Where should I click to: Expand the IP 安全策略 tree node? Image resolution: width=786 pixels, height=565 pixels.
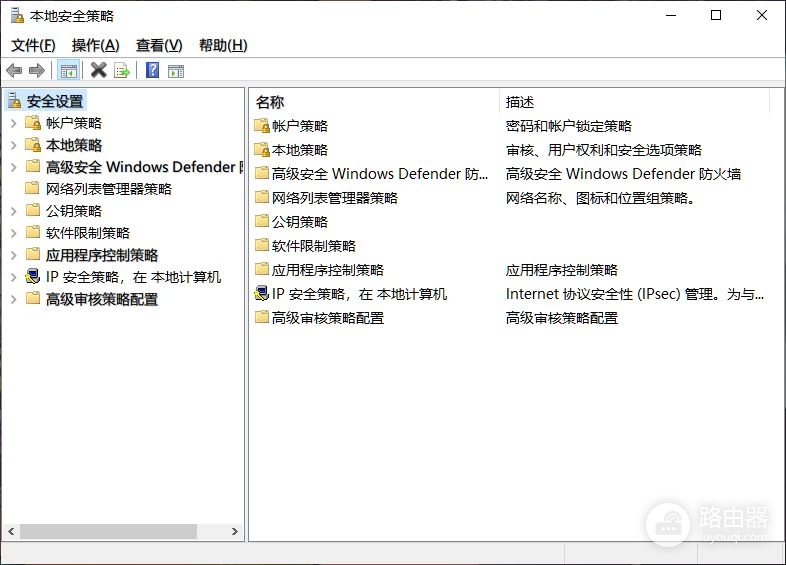14,277
